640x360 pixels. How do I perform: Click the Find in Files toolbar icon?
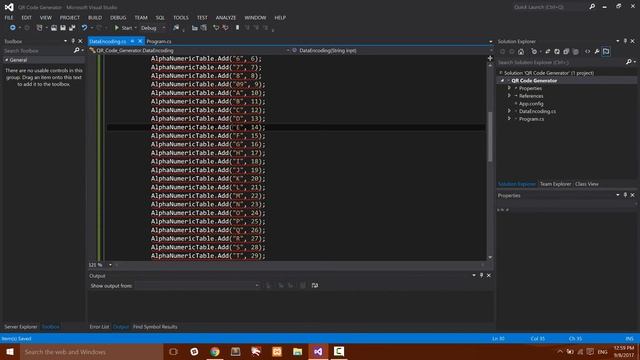(x=176, y=28)
